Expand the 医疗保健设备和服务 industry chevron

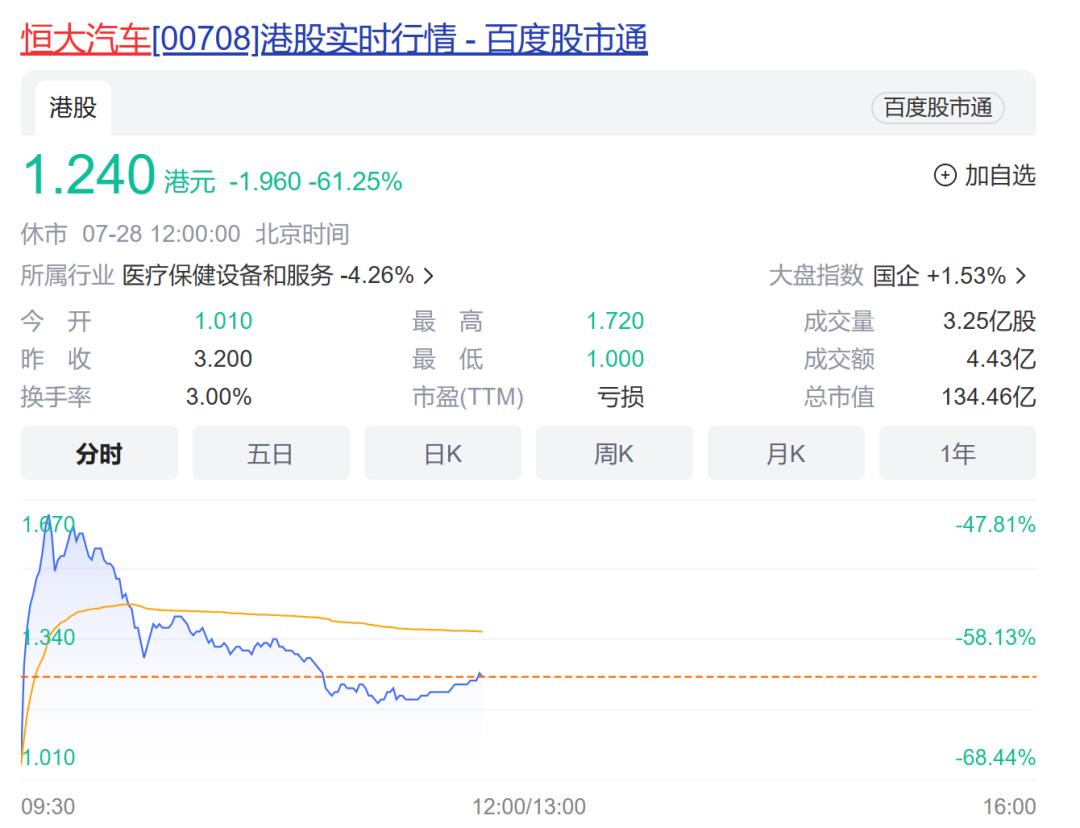(428, 276)
